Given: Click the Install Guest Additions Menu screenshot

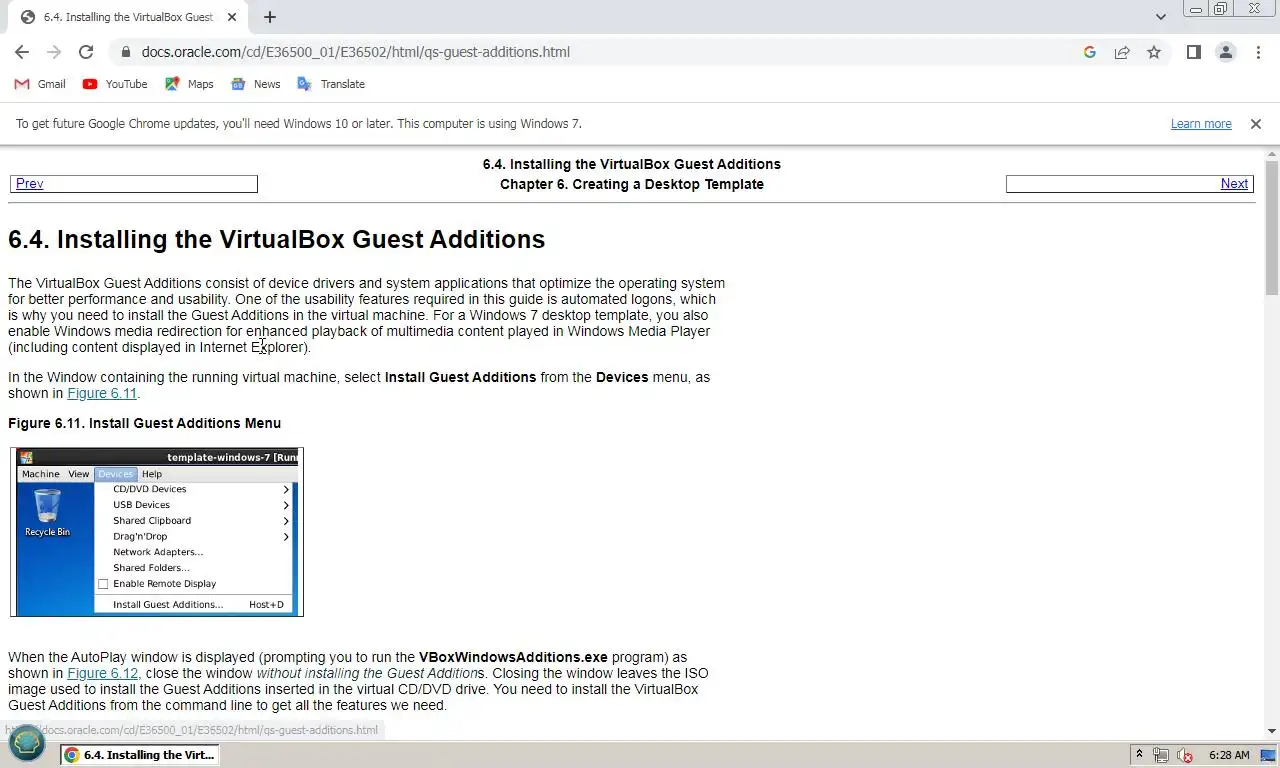Looking at the screenshot, I should point(157,532).
